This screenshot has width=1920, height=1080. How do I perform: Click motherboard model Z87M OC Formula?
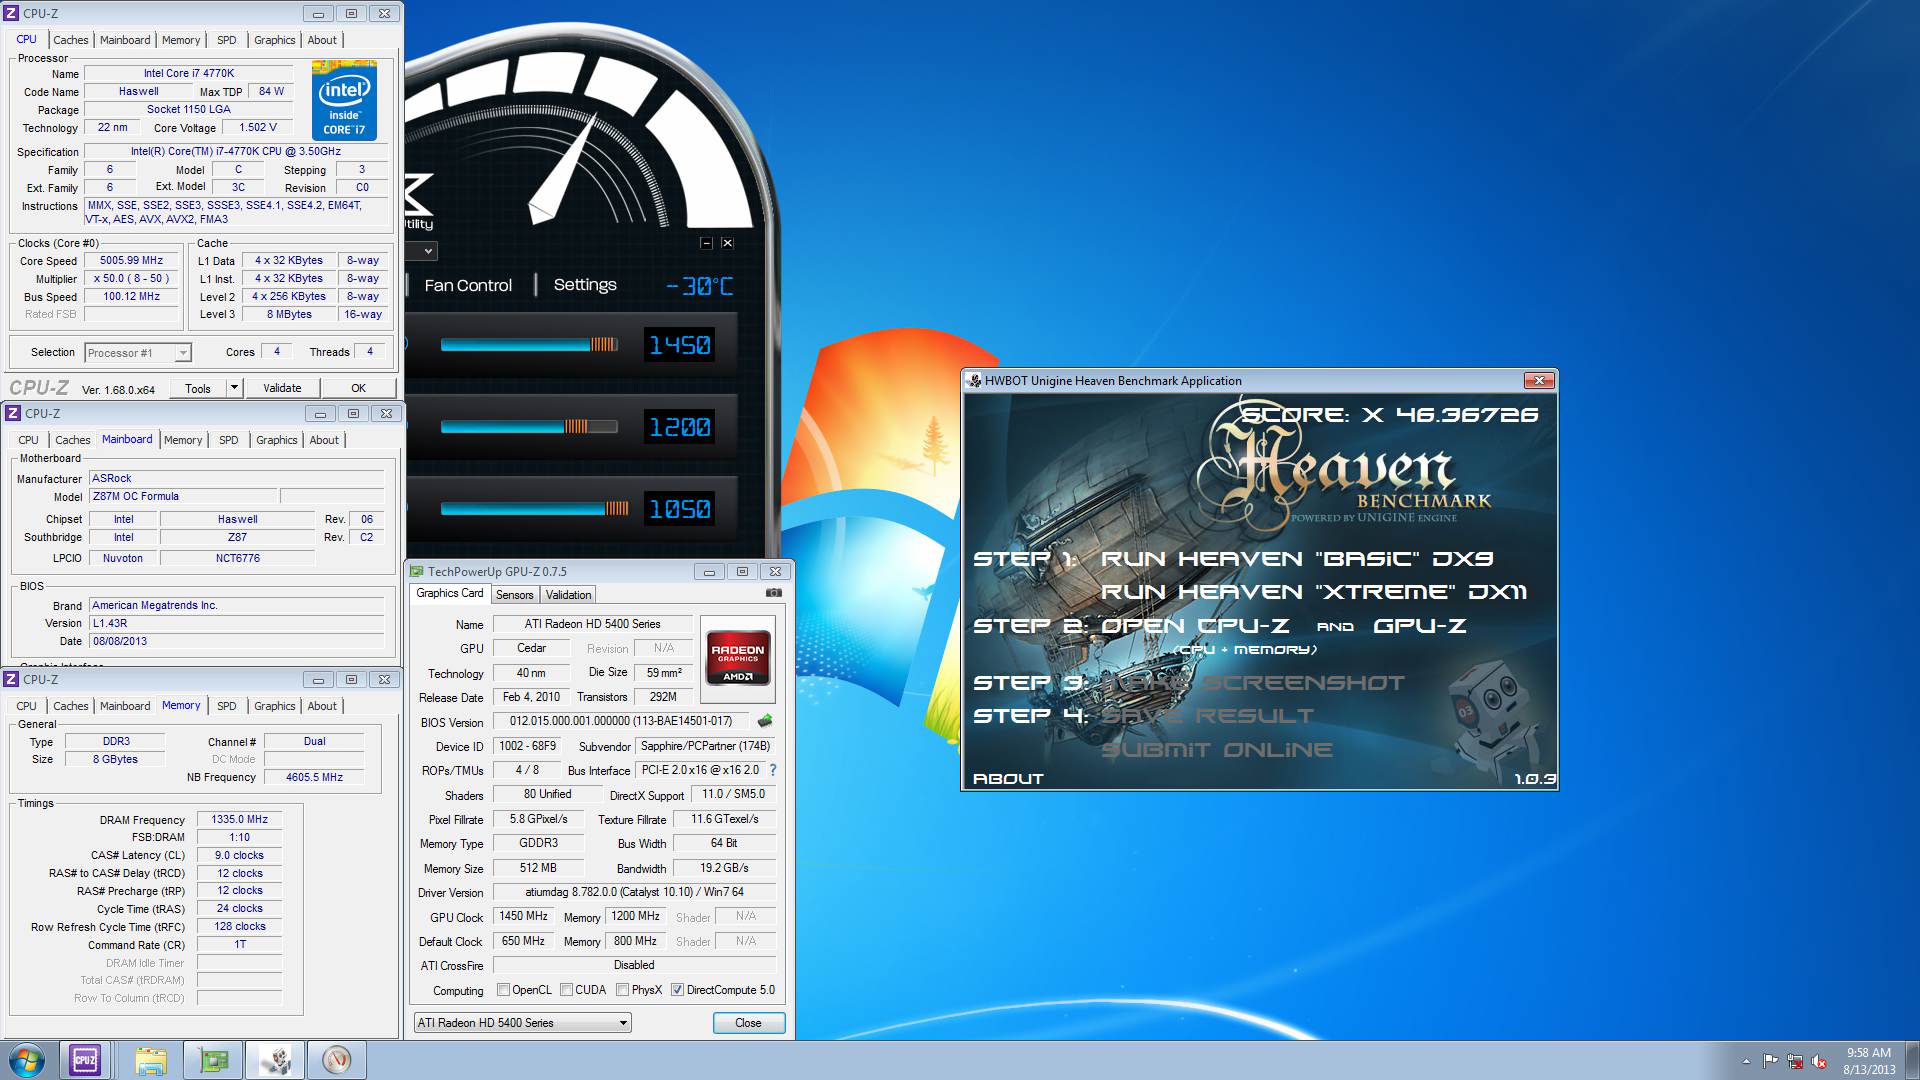click(183, 497)
